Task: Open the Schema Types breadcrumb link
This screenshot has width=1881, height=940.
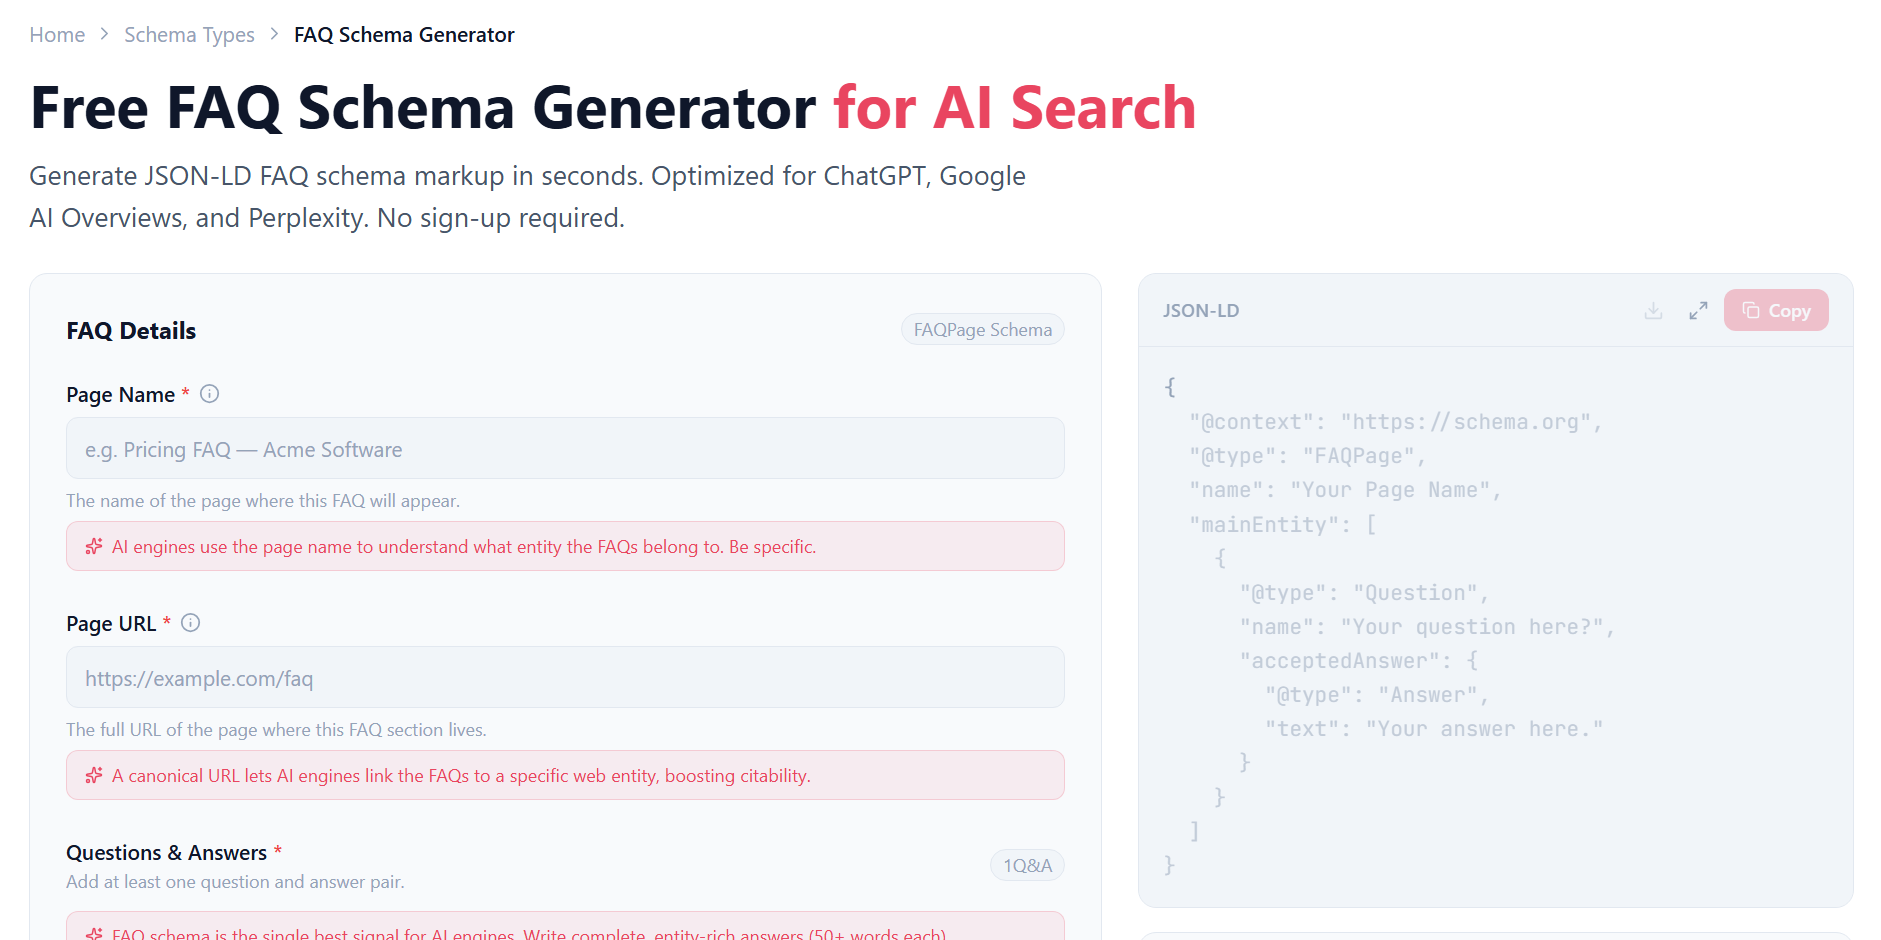Action: pos(189,34)
